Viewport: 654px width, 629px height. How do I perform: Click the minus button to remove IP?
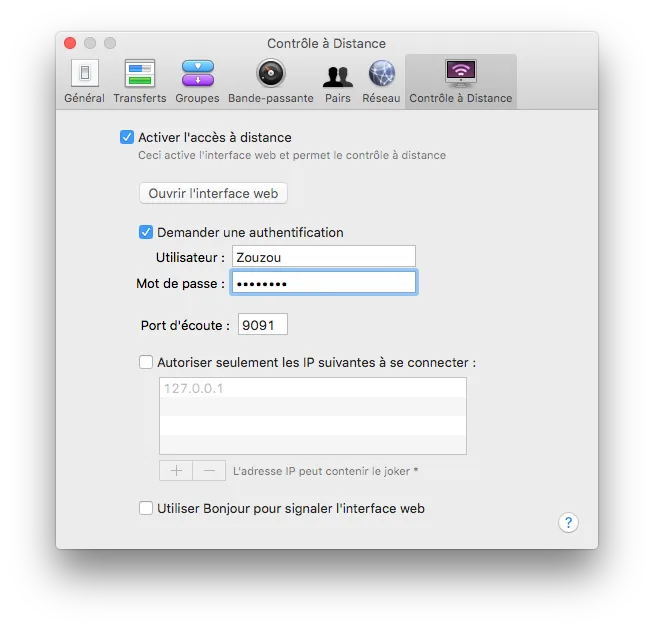209,471
